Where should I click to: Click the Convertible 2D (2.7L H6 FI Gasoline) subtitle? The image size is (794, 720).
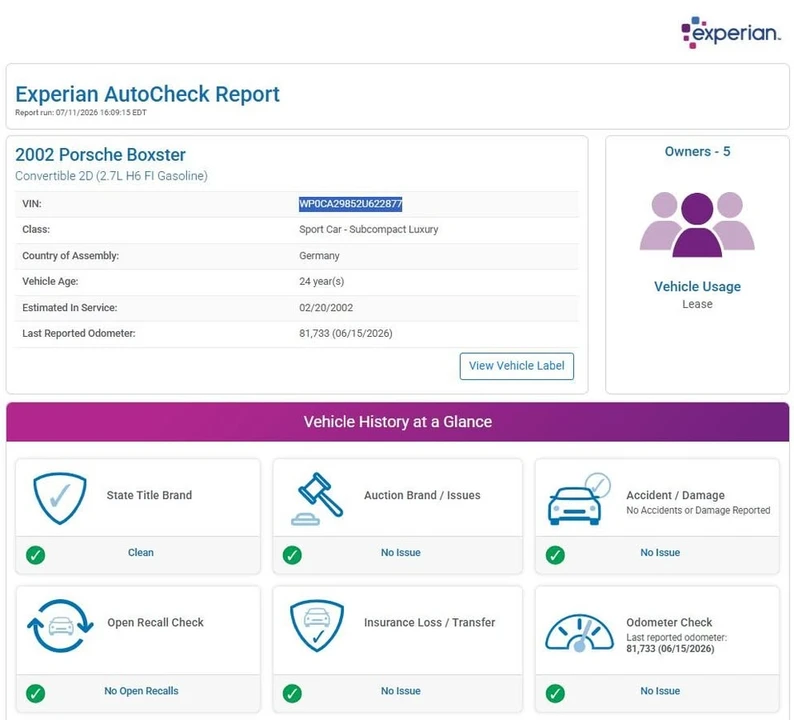[x=111, y=176]
